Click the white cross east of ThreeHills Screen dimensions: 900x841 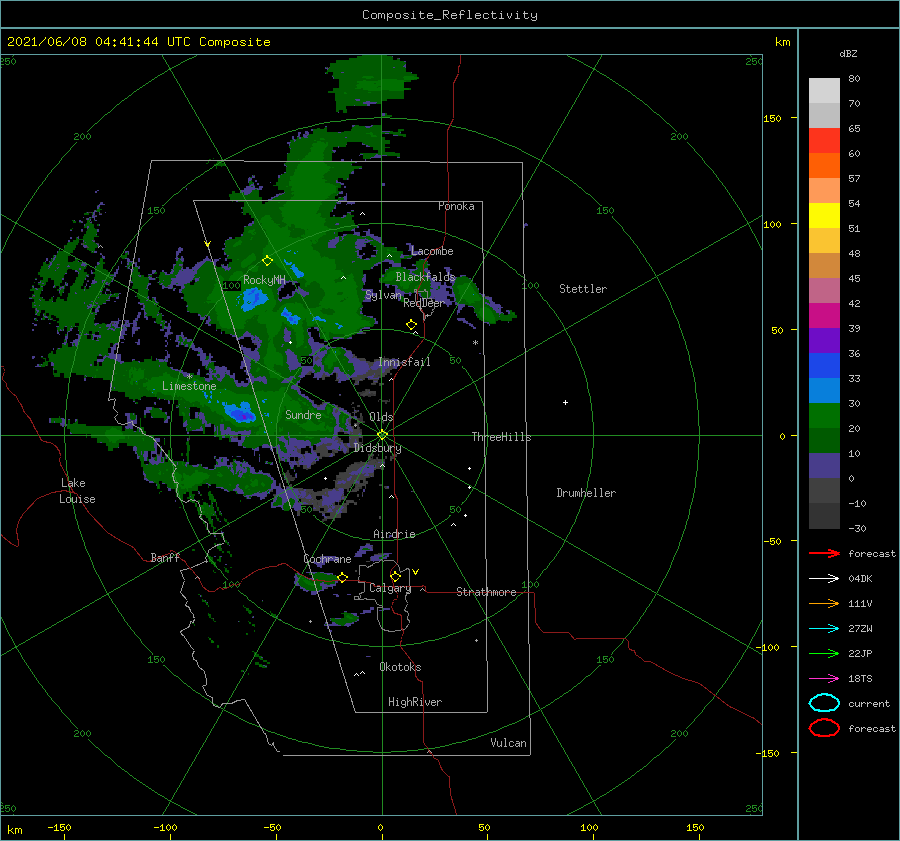coord(565,402)
